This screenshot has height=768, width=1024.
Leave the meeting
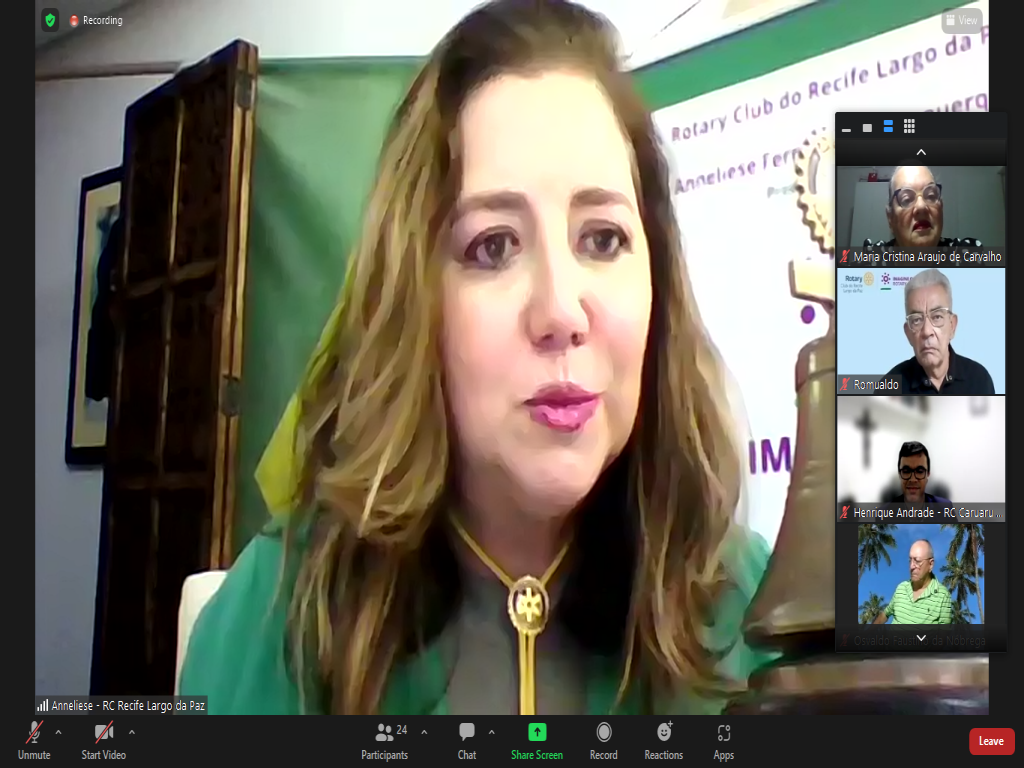991,741
